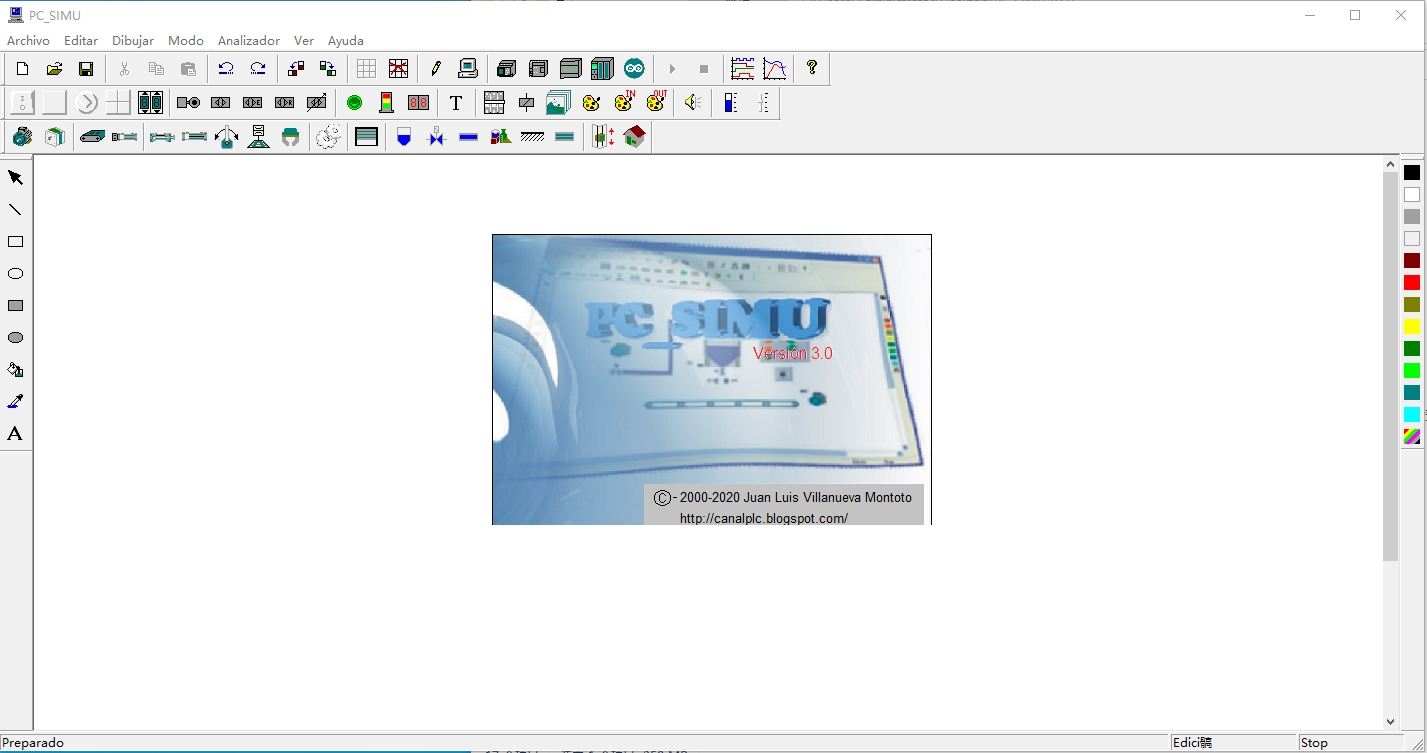Click the PC computer monitor icon
1427x753 pixels.
click(467, 69)
